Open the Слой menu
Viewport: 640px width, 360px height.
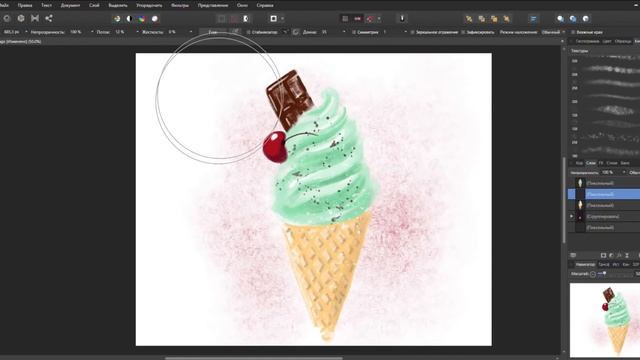coord(94,5)
